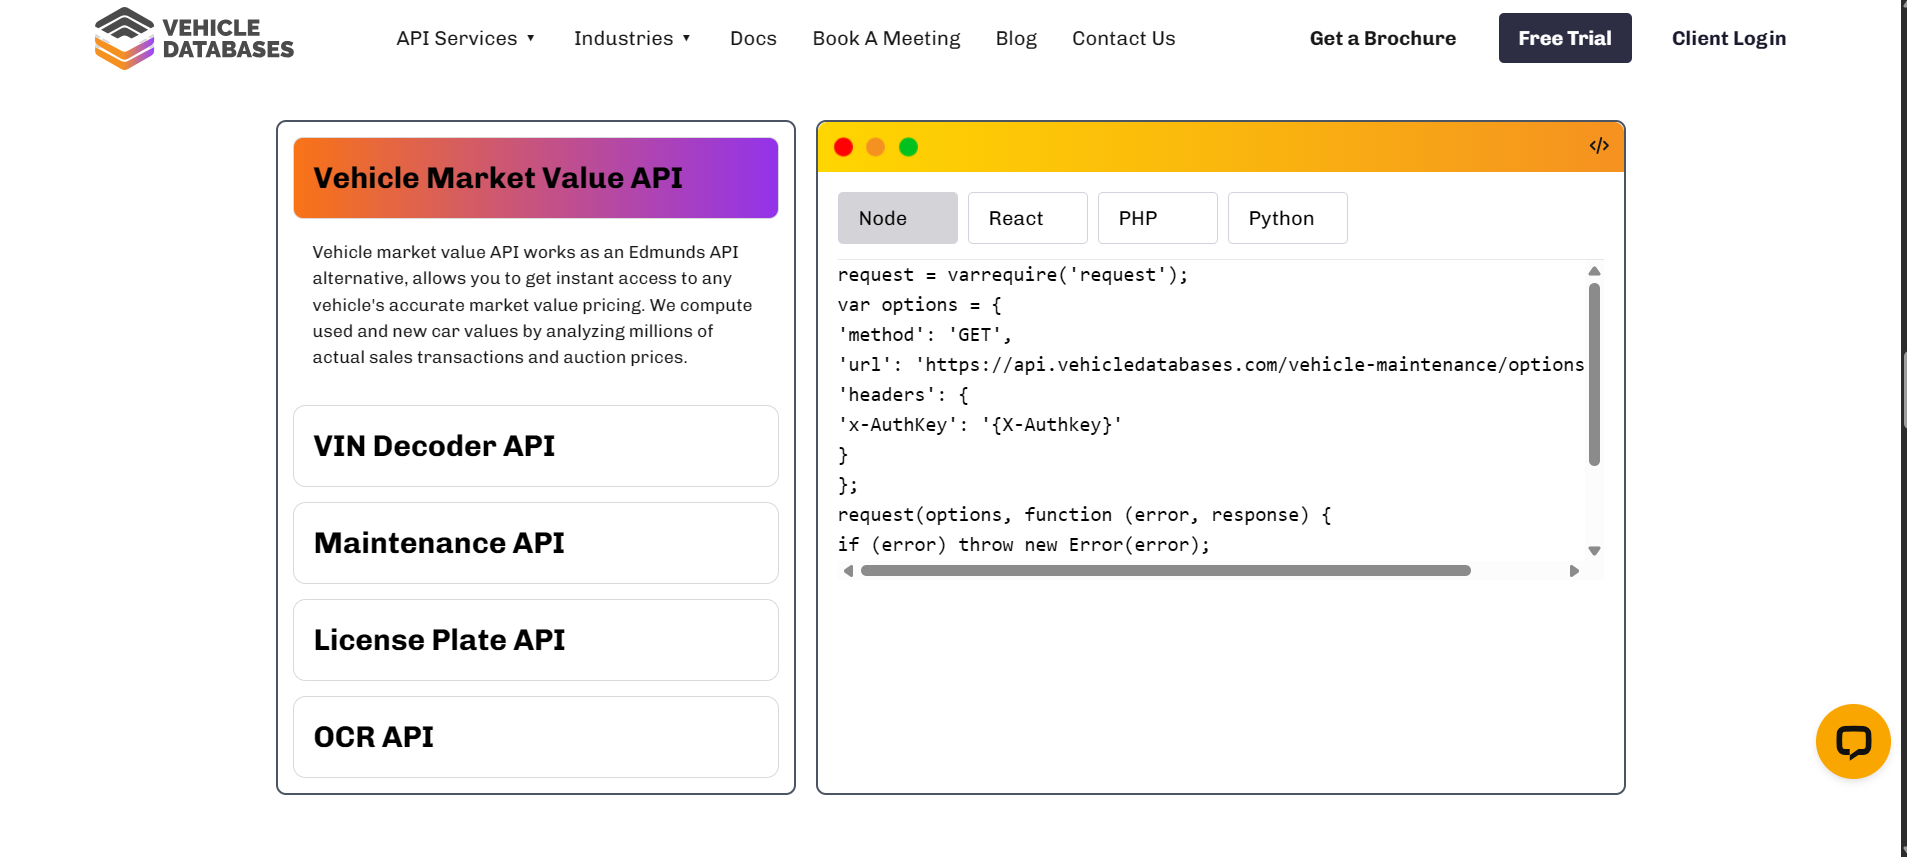Viewport: 1907px width, 857px height.
Task: Click the 'x-AuthKey' code line
Action: [980, 425]
